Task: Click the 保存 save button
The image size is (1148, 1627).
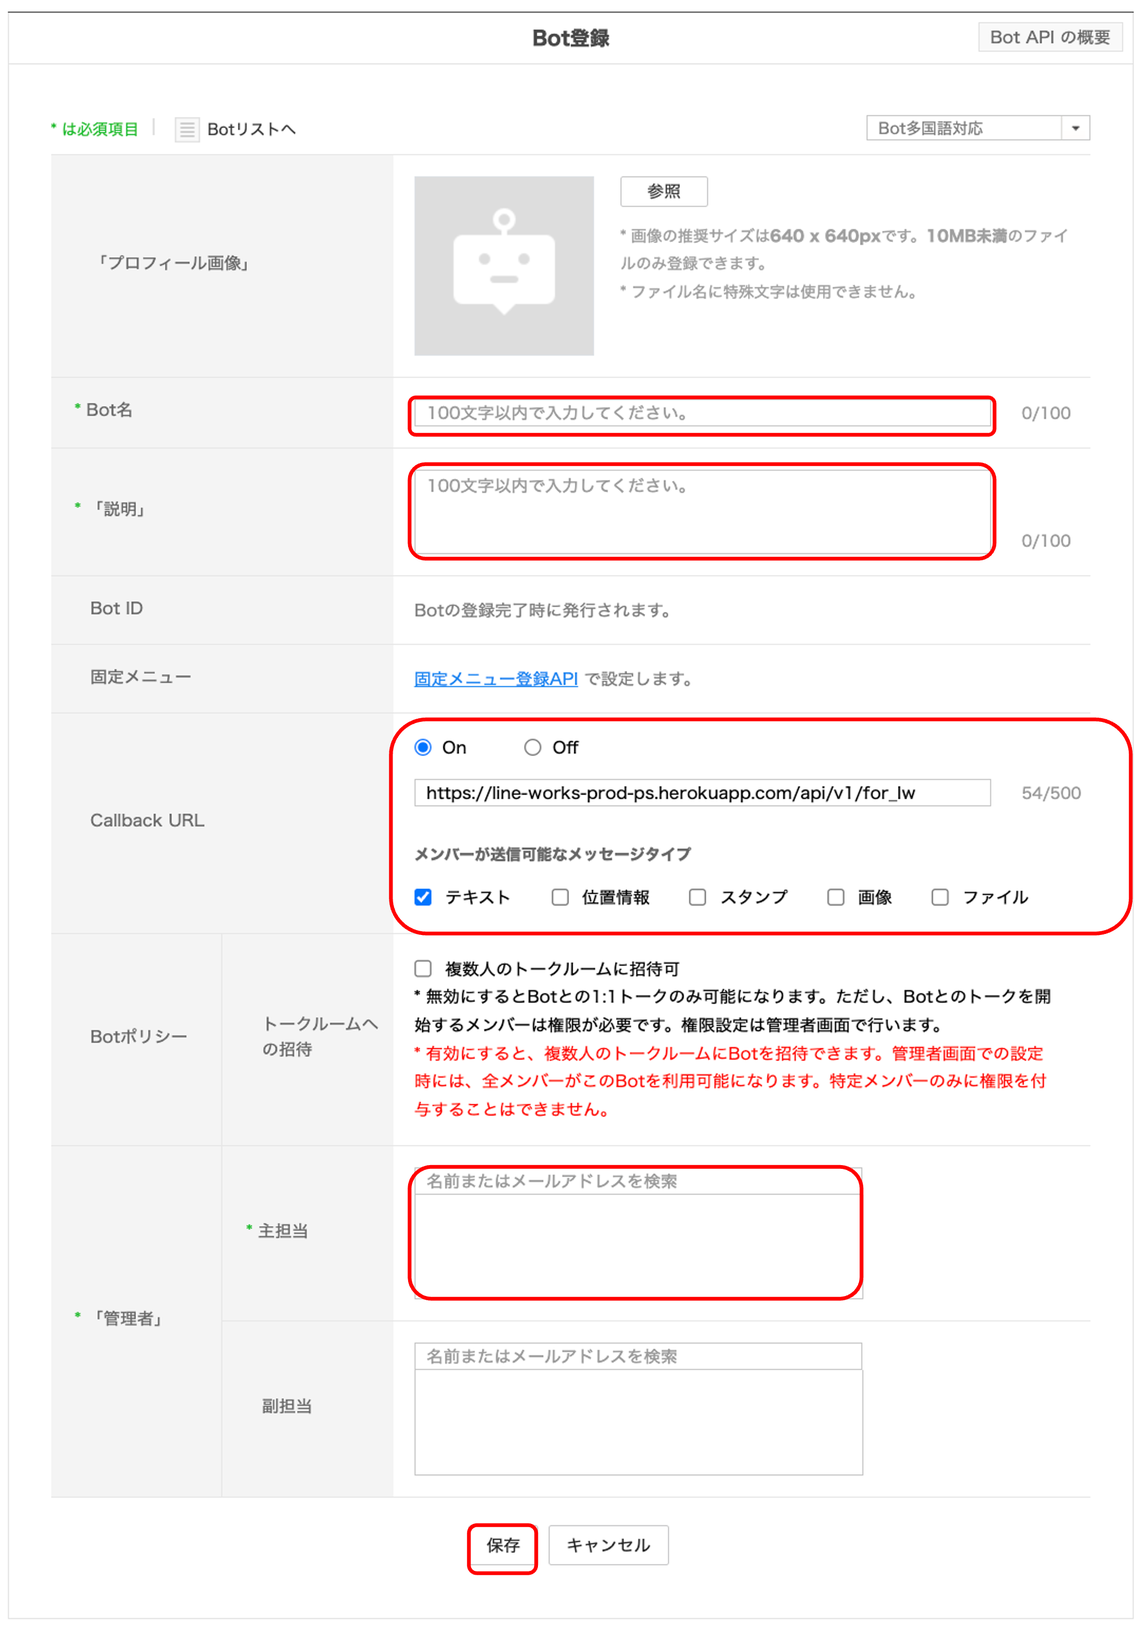Action: pyautogui.click(x=503, y=1546)
